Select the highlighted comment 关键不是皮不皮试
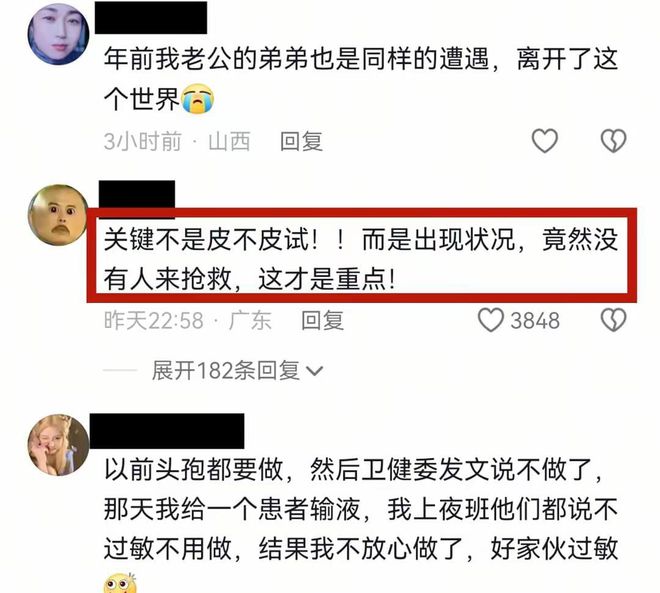Image resolution: width=660 pixels, height=593 pixels. tap(361, 260)
